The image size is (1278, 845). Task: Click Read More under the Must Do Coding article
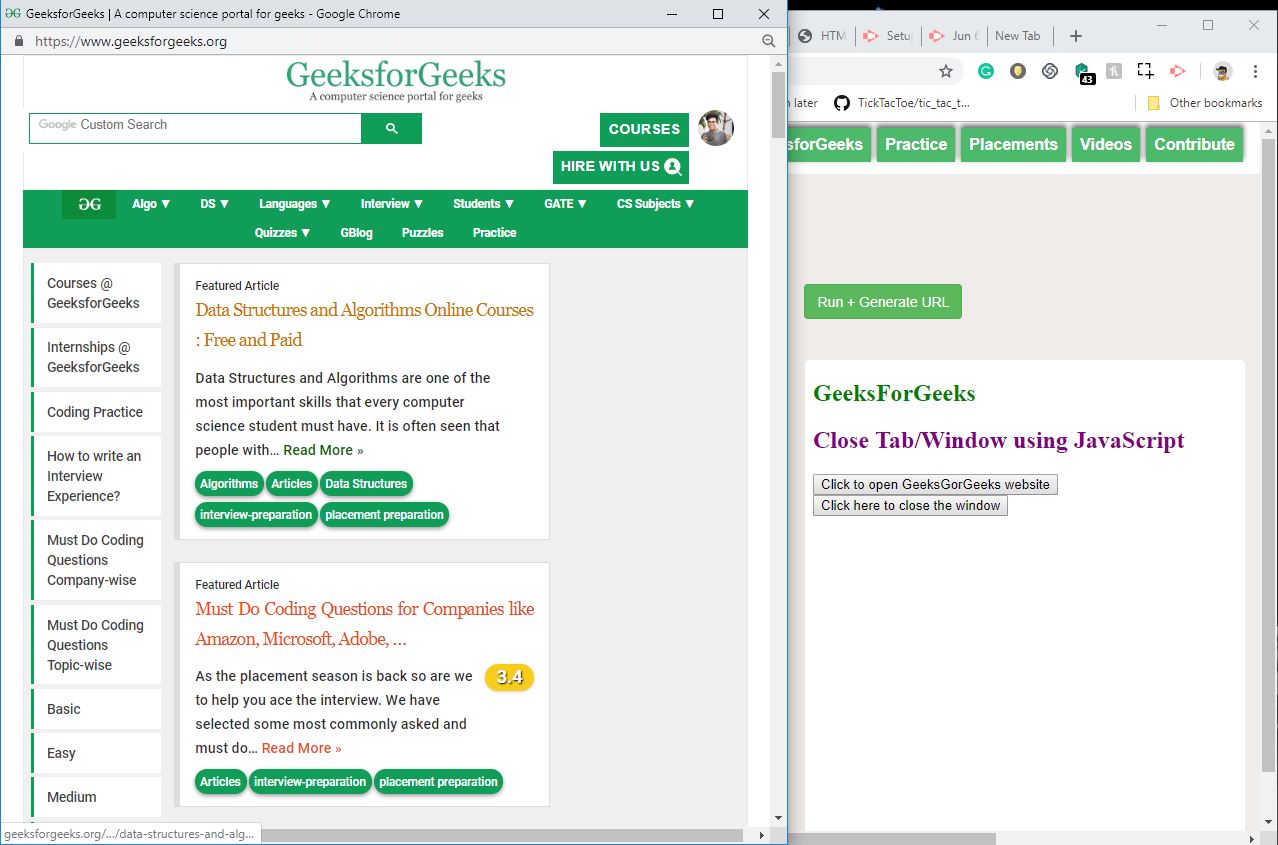point(301,749)
